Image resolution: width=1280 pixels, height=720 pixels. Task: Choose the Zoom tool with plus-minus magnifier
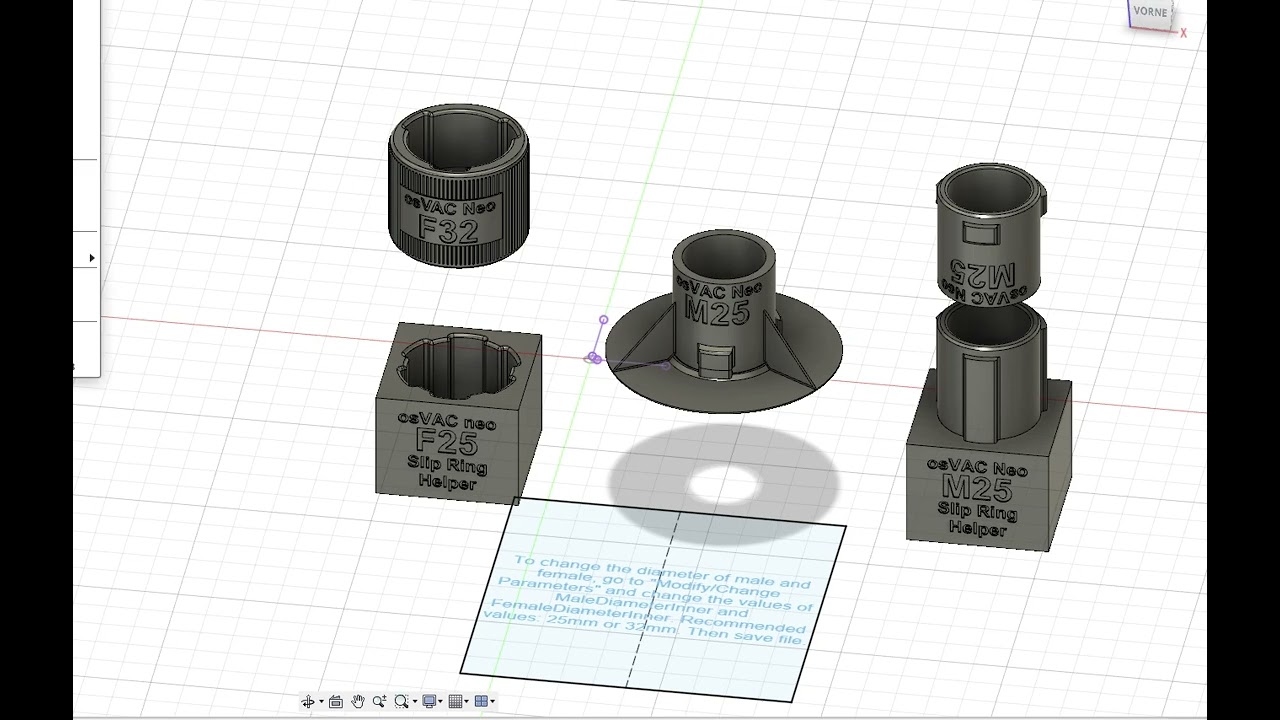[379, 701]
